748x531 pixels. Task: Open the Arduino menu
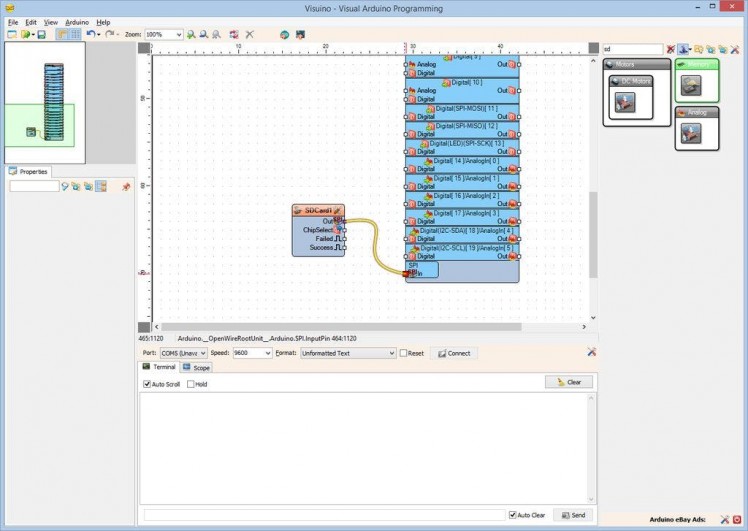[x=77, y=21]
